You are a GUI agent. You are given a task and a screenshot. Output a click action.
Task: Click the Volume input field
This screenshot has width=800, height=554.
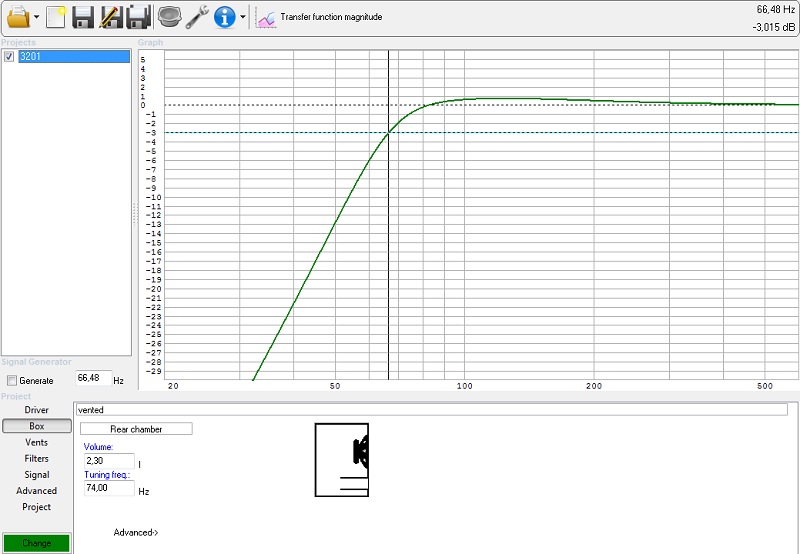click(109, 461)
